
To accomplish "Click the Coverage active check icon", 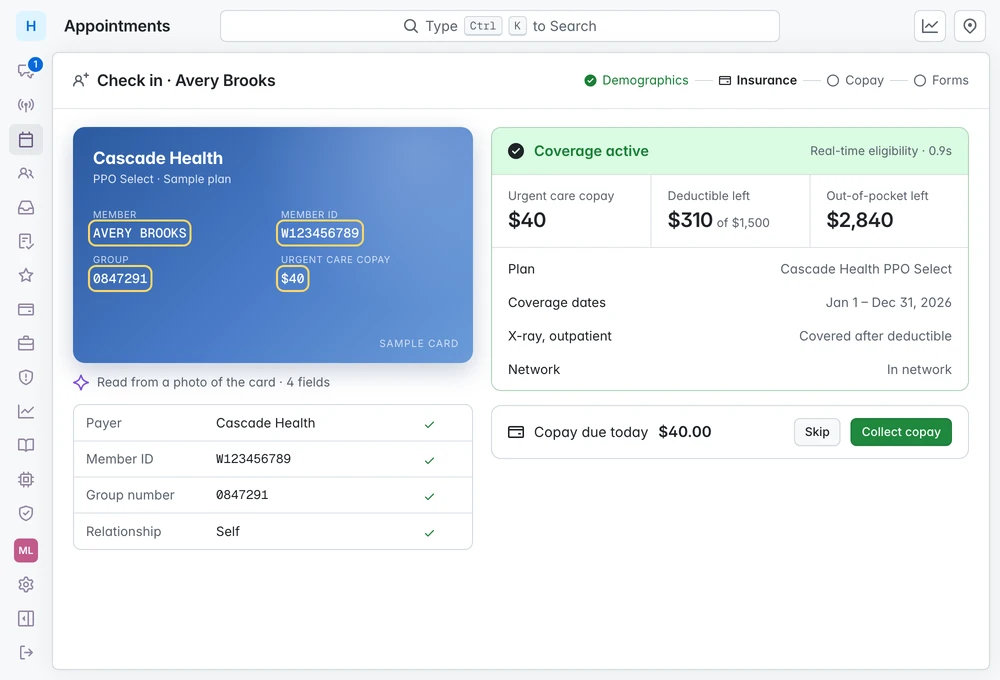I will [x=516, y=151].
